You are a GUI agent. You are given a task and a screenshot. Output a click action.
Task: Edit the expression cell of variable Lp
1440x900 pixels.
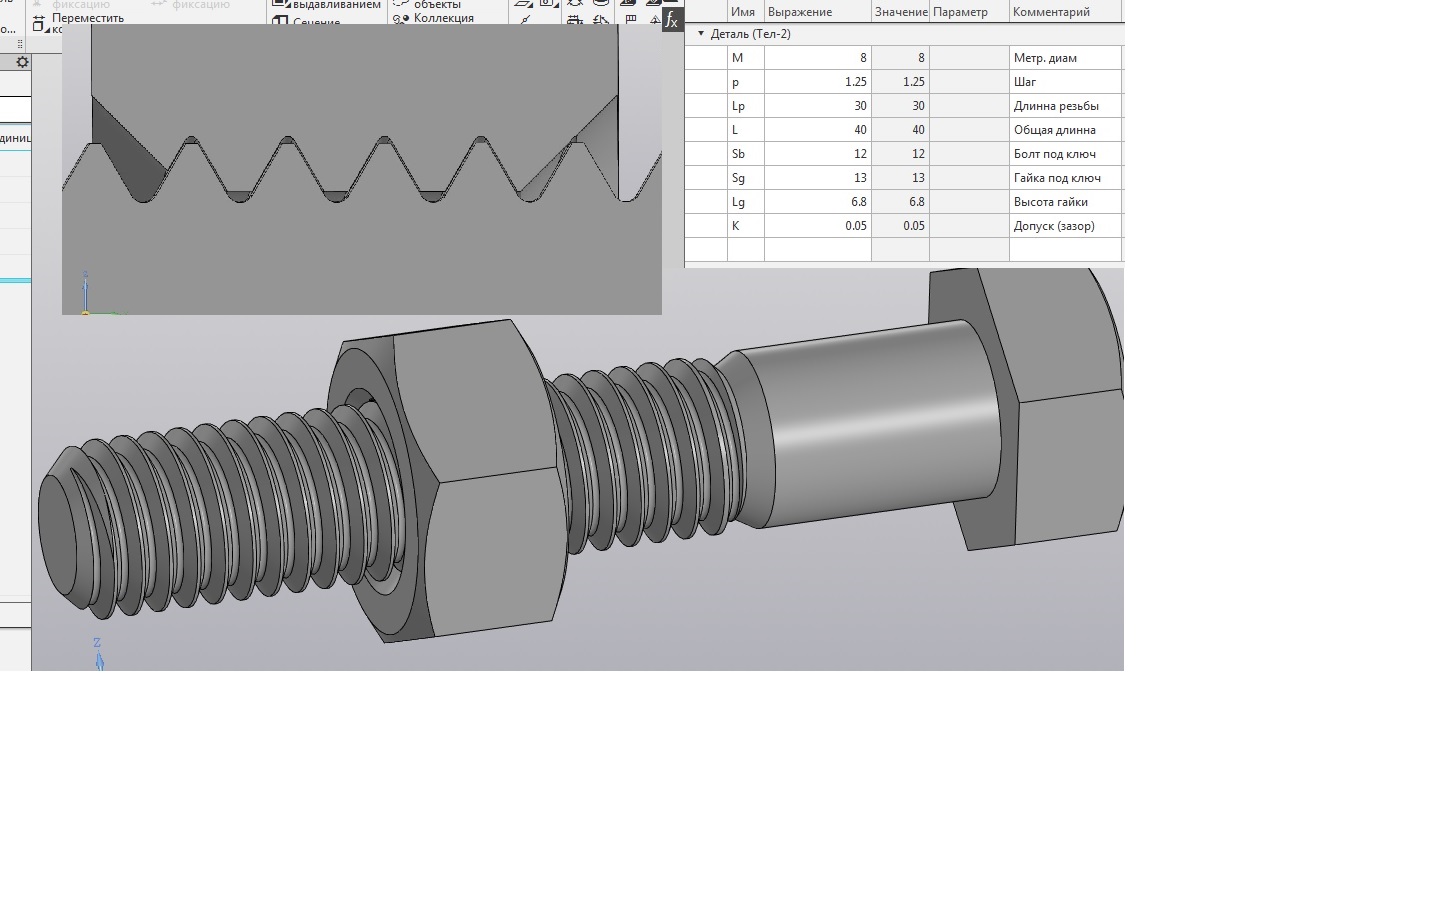[818, 106]
